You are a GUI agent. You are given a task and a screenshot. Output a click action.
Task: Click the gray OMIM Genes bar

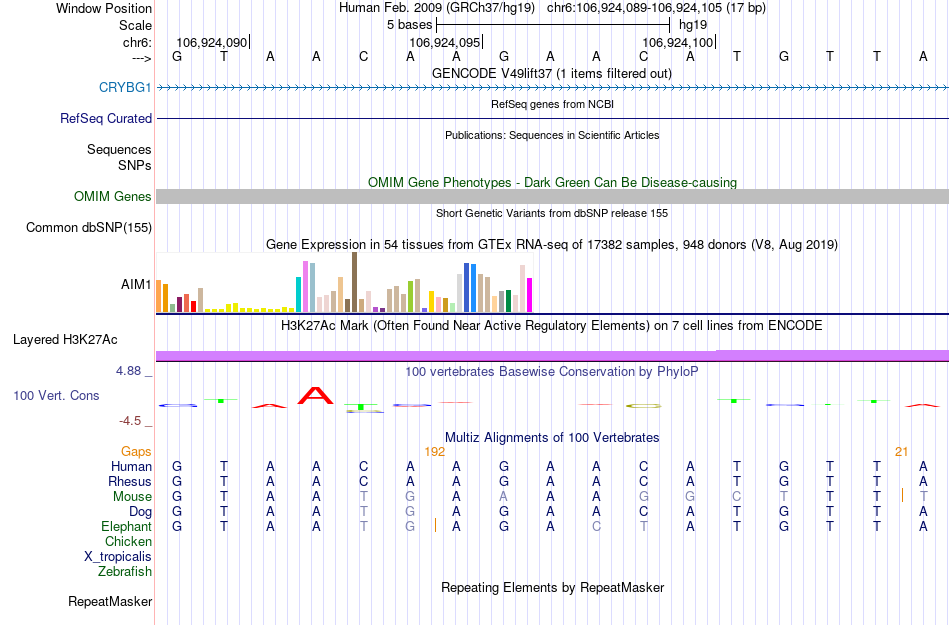552,196
